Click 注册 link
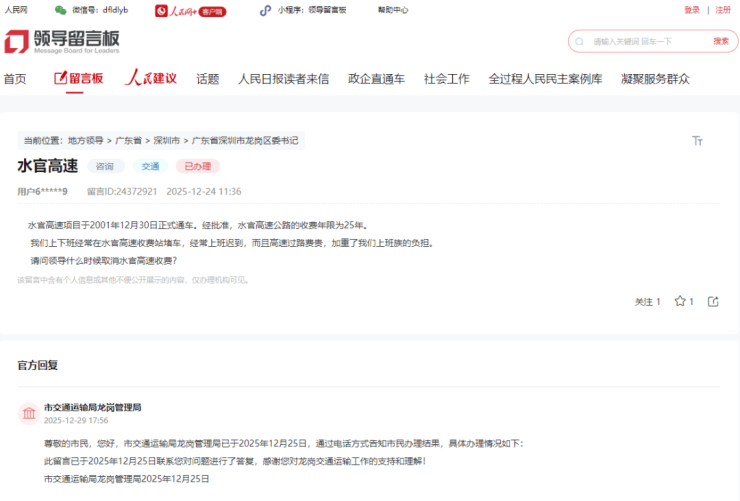The width and height of the screenshot is (740, 501). [723, 10]
